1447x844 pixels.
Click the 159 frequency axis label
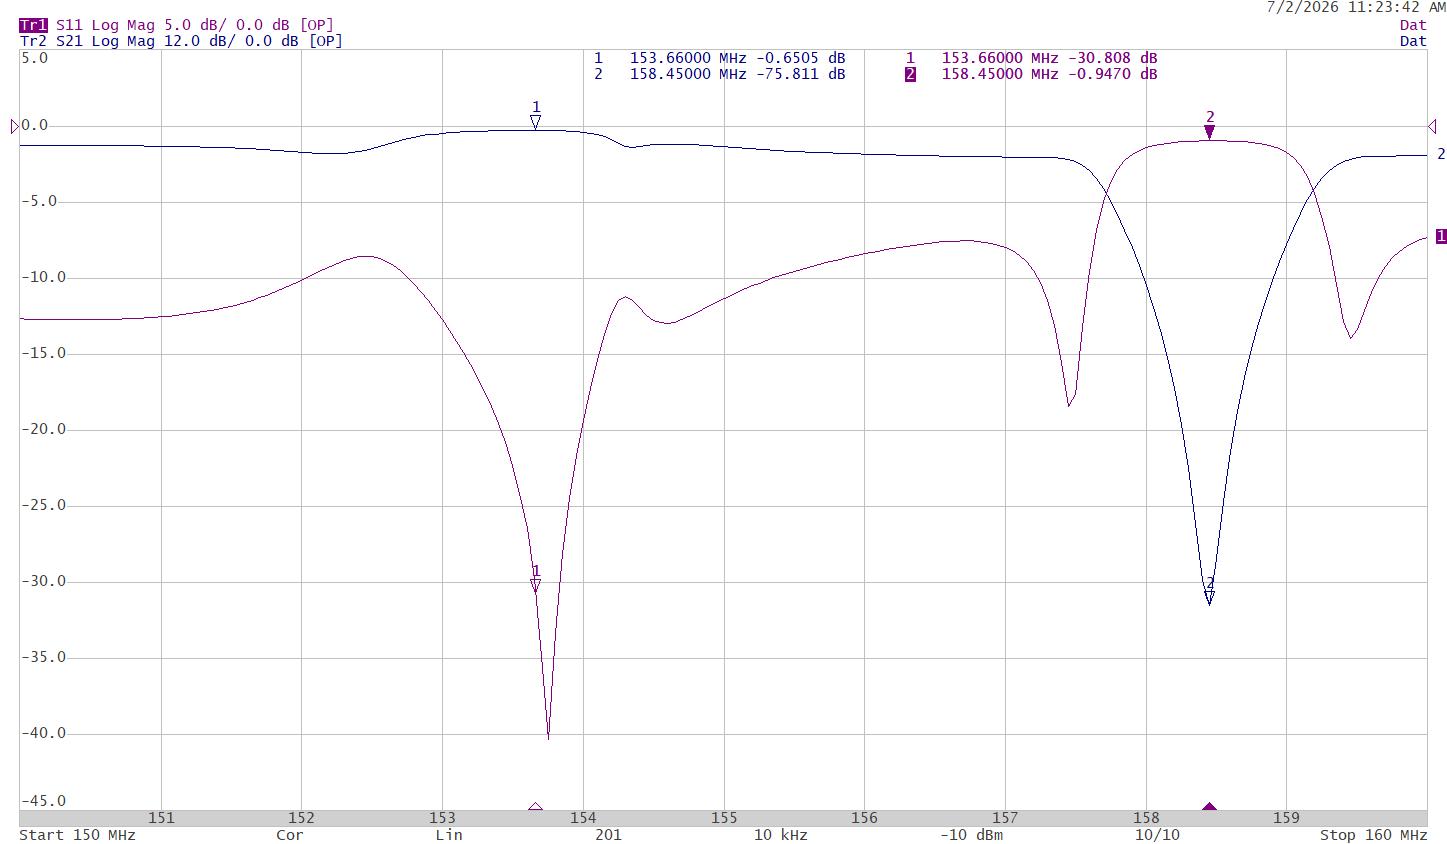coord(1286,818)
